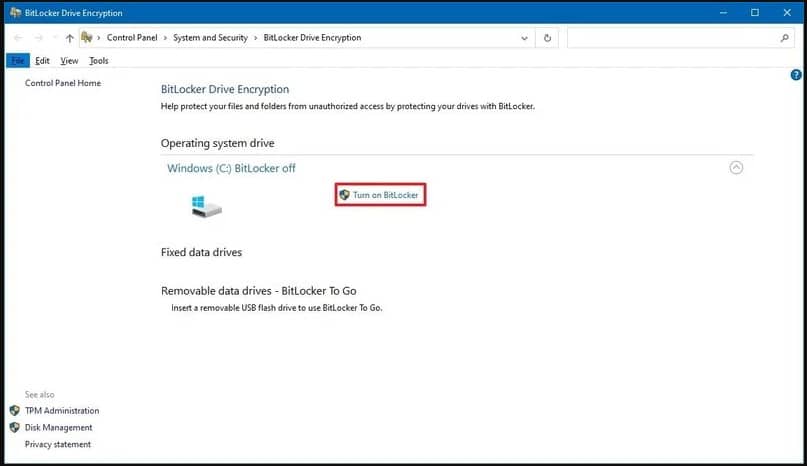This screenshot has height=466, width=807.
Task: Click the BitLocker Drive Encryption breadcrumb
Action: click(x=312, y=38)
